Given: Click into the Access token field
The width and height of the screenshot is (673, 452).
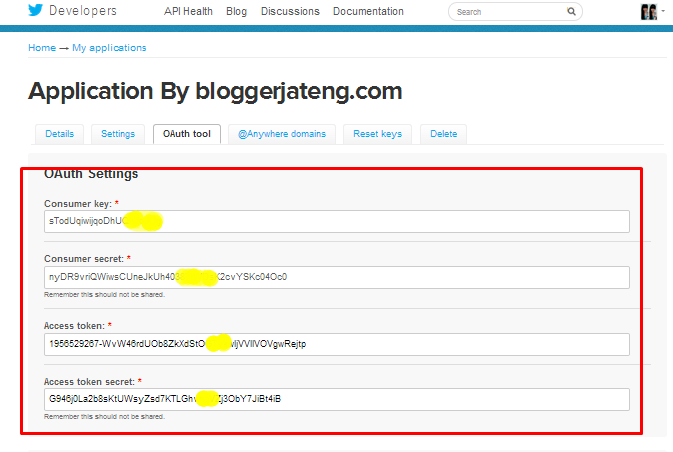Looking at the screenshot, I should (x=337, y=344).
